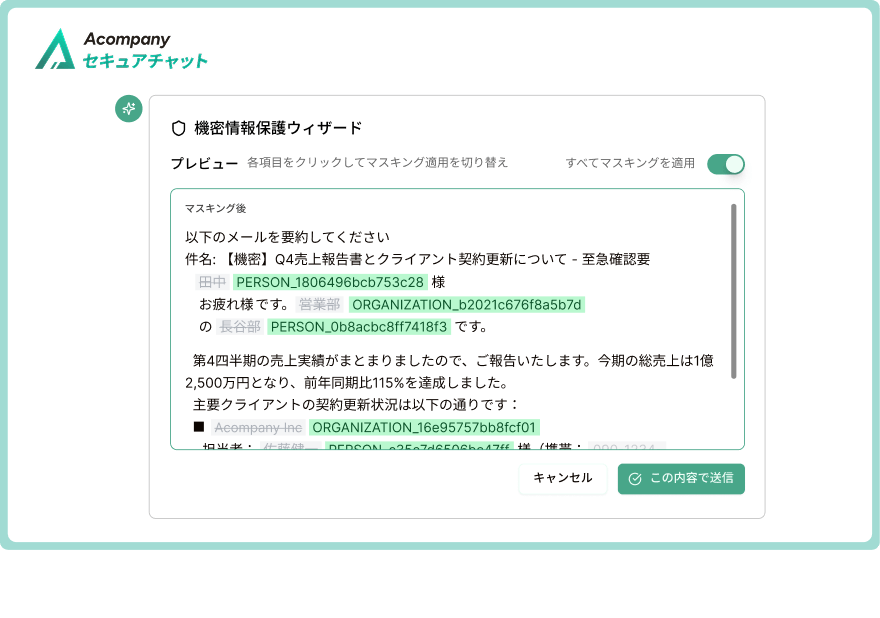This screenshot has height=618, width=880.
Task: Disable the すべてマスキングを適用 toggle switch
Action: coord(728,164)
